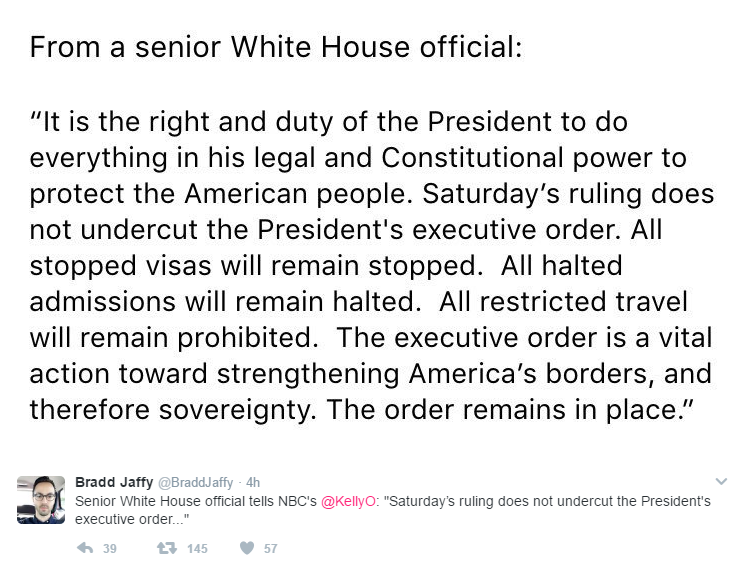This screenshot has width=743, height=575.
Task: View the 145 retweets count
Action: pyautogui.click(x=197, y=549)
